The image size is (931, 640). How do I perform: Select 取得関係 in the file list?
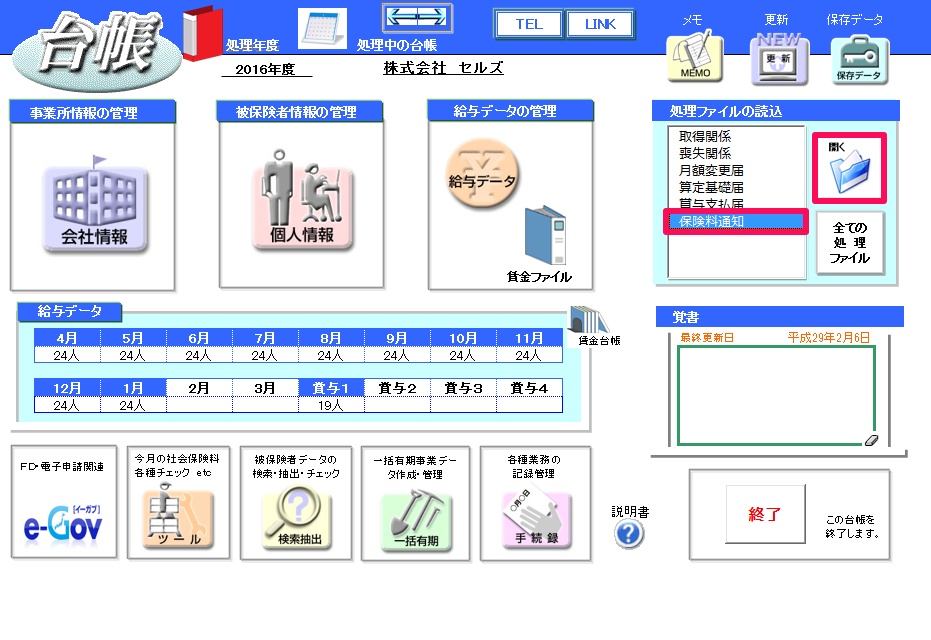705,137
